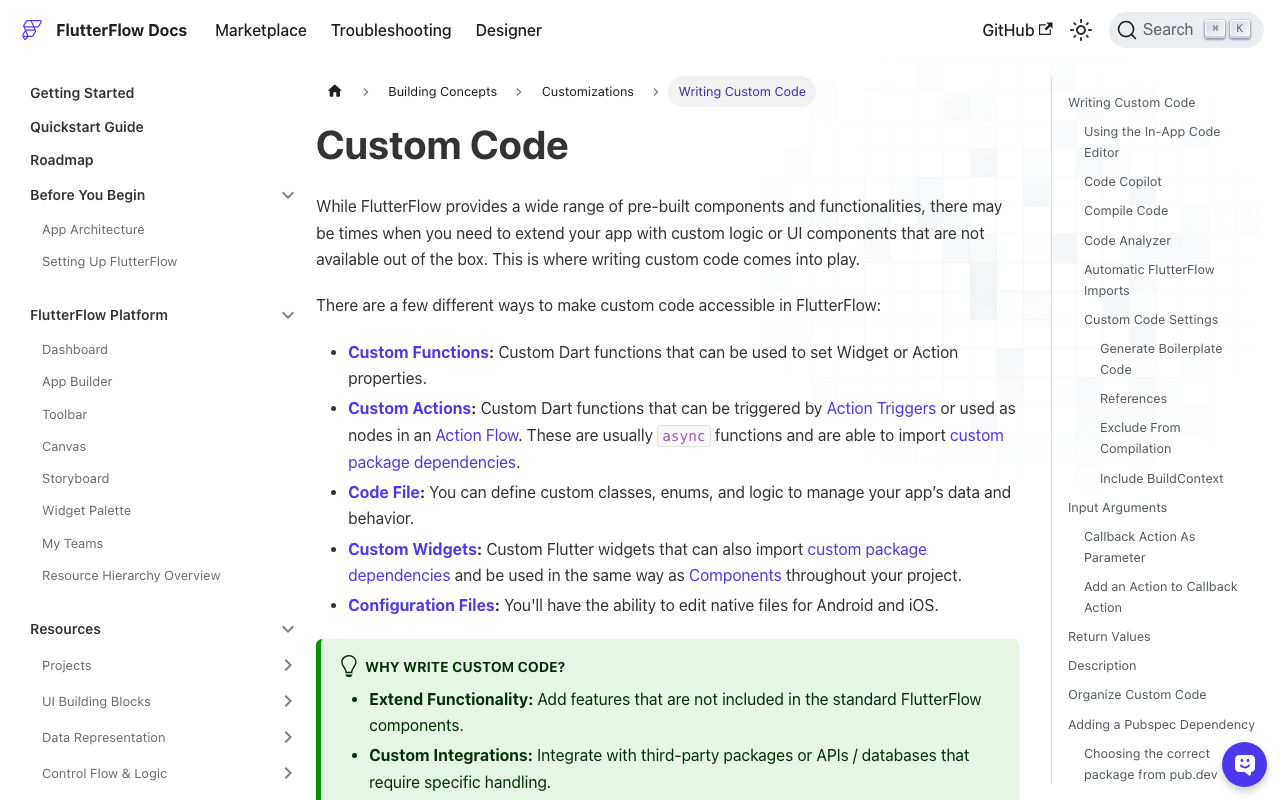The width and height of the screenshot is (1280, 800).
Task: Click the FlutterFlow logo icon
Action: (x=32, y=30)
